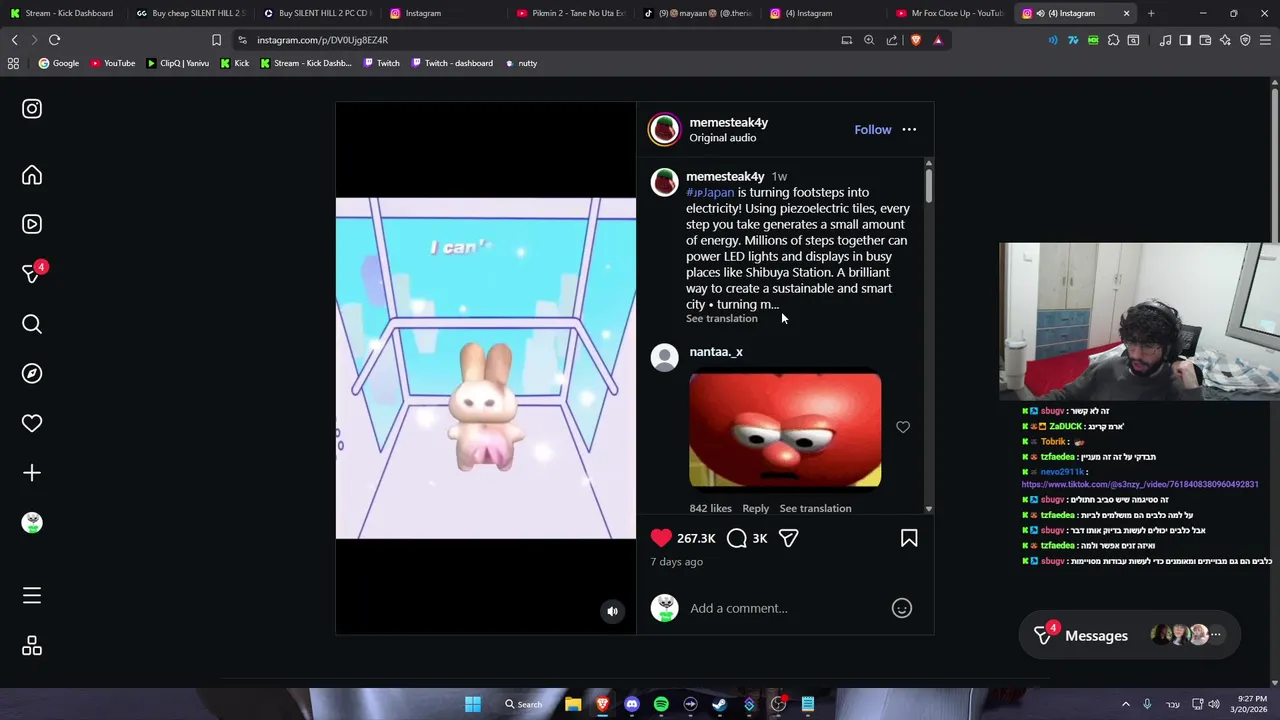Open Spotify from the taskbar
Viewport: 1280px width, 720px height.
pyautogui.click(x=661, y=704)
